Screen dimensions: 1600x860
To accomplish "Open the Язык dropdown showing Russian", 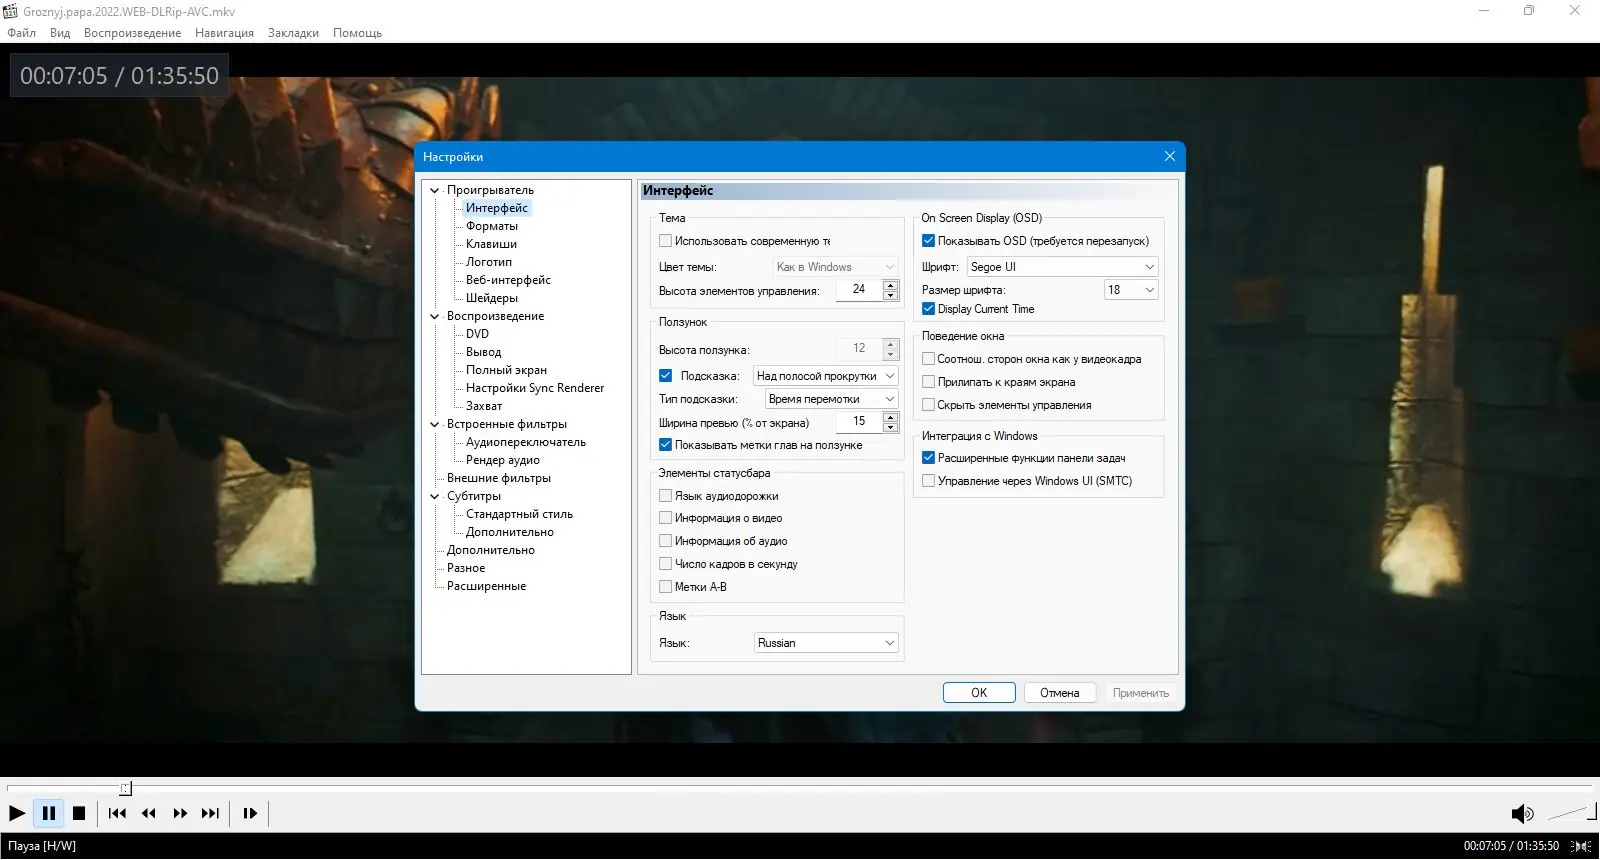I will (826, 643).
